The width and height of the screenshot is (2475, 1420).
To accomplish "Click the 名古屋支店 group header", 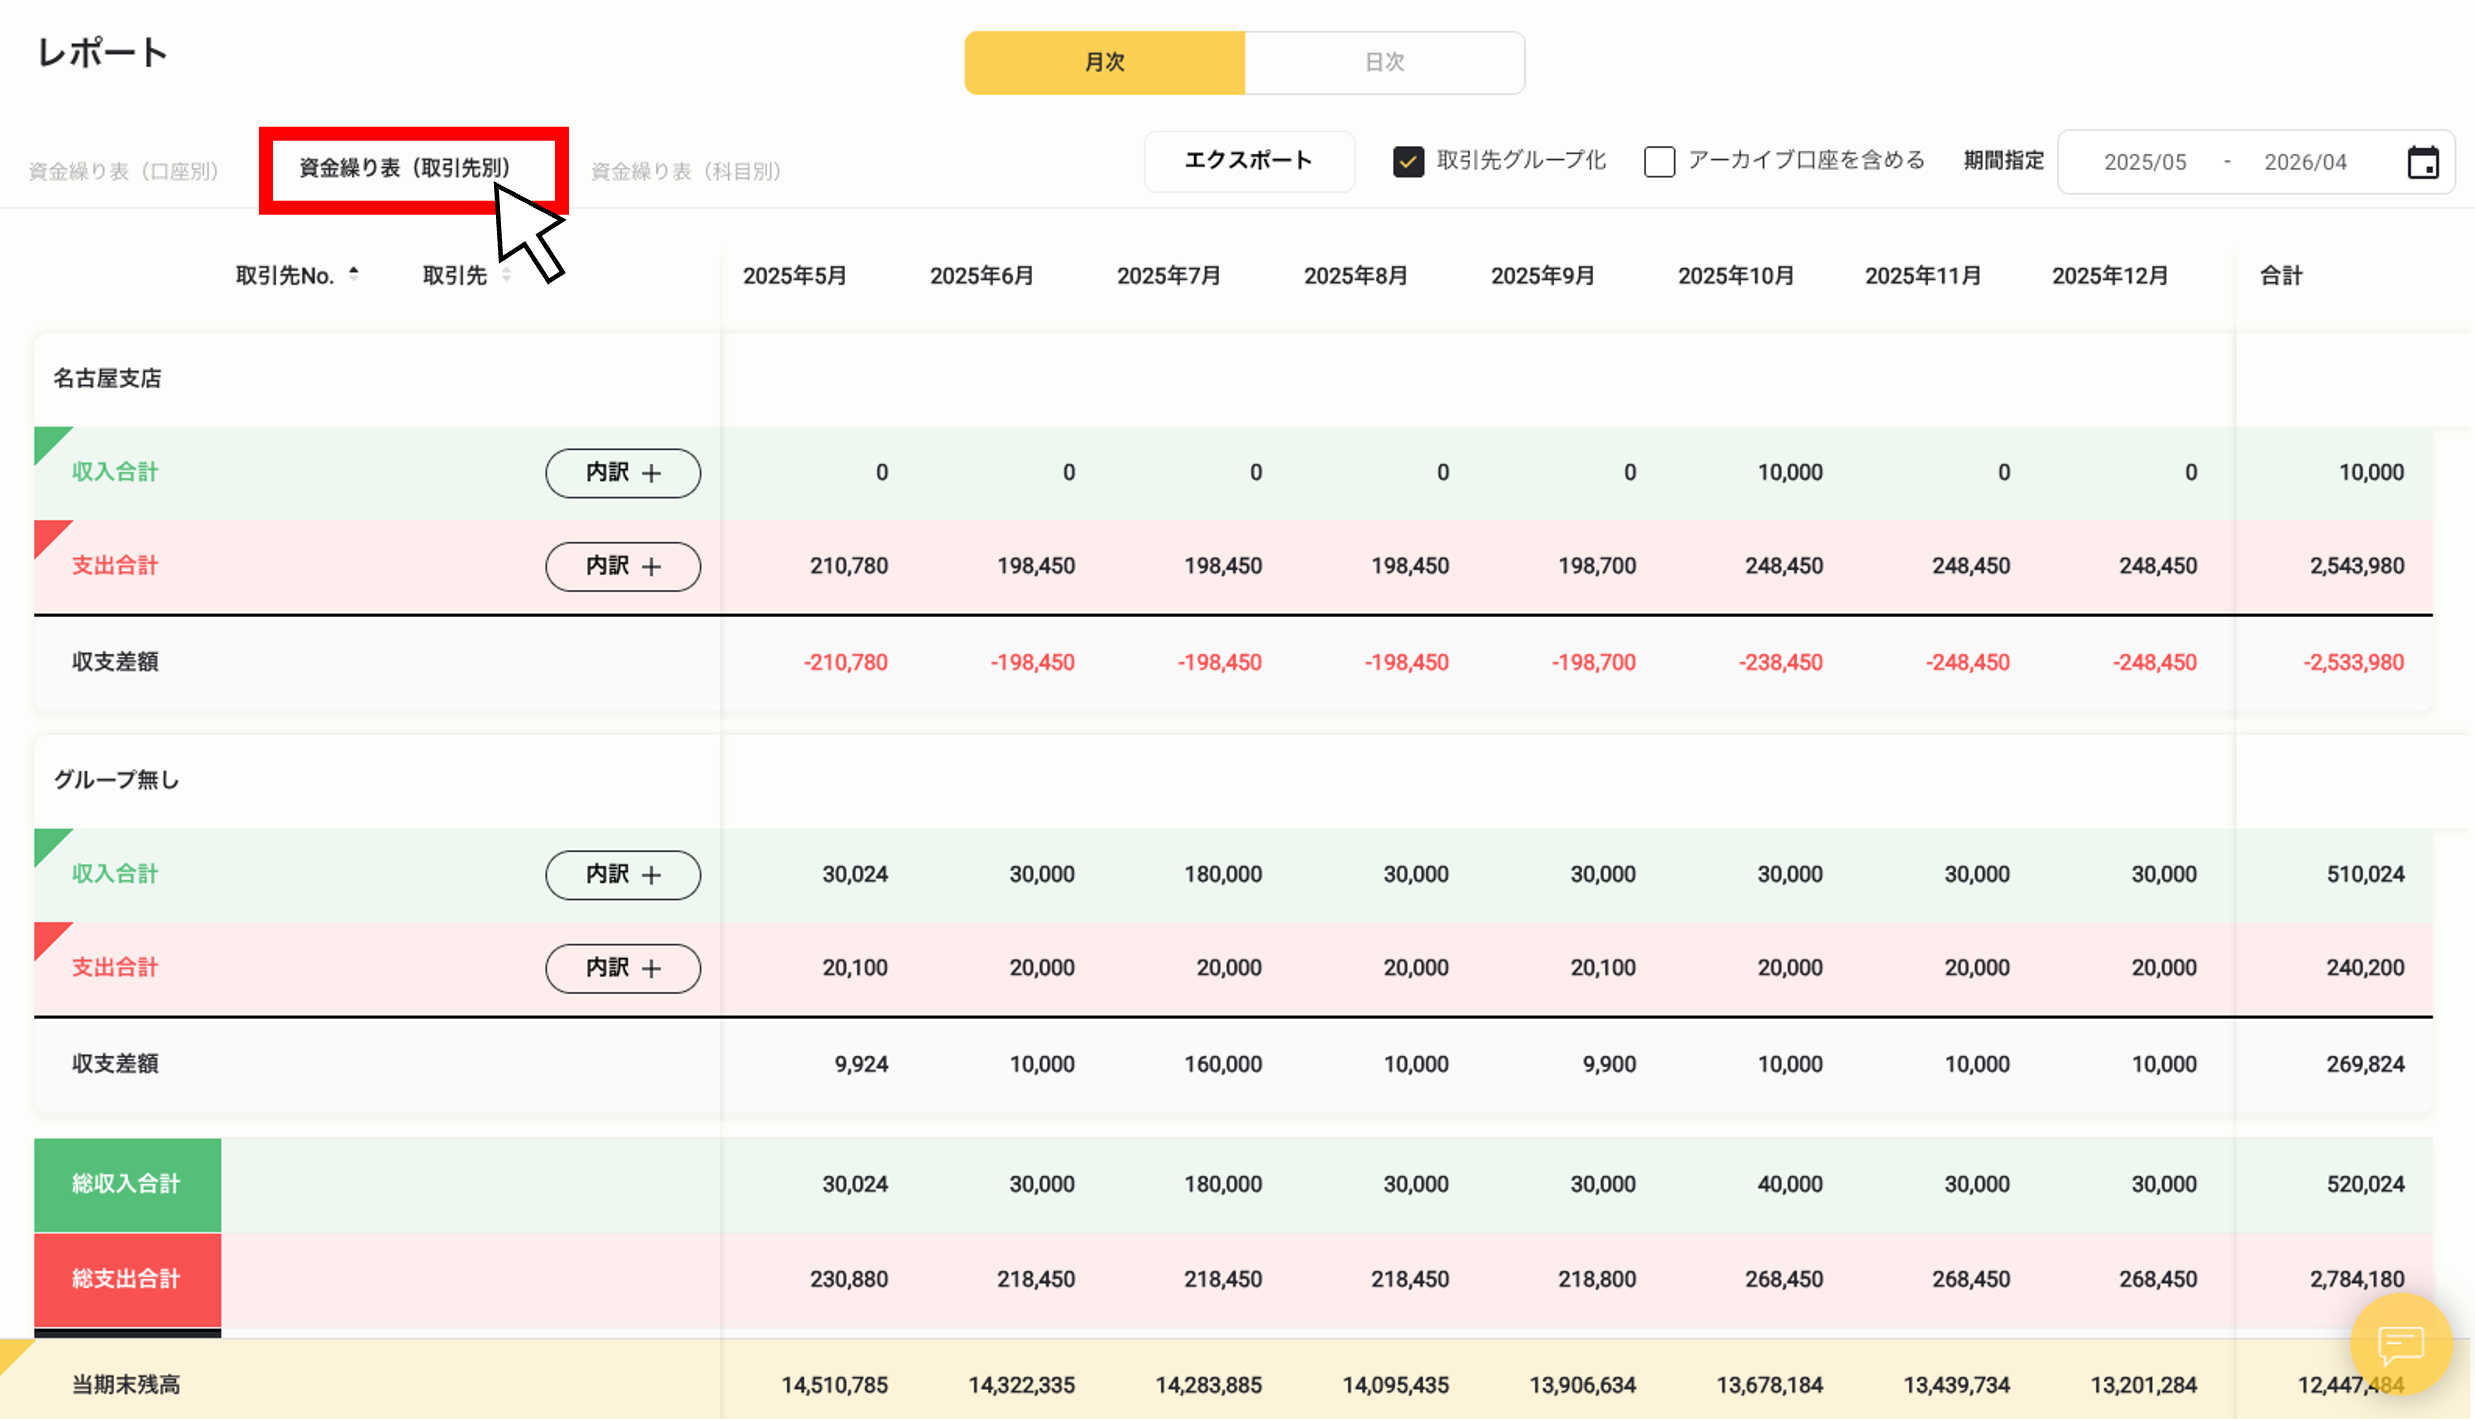I will tap(108, 378).
